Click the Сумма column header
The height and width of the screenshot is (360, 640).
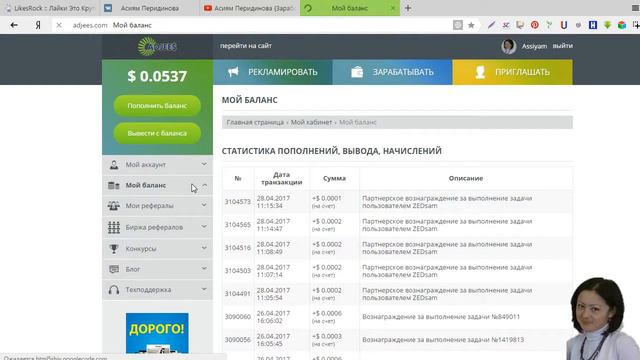tap(334, 178)
